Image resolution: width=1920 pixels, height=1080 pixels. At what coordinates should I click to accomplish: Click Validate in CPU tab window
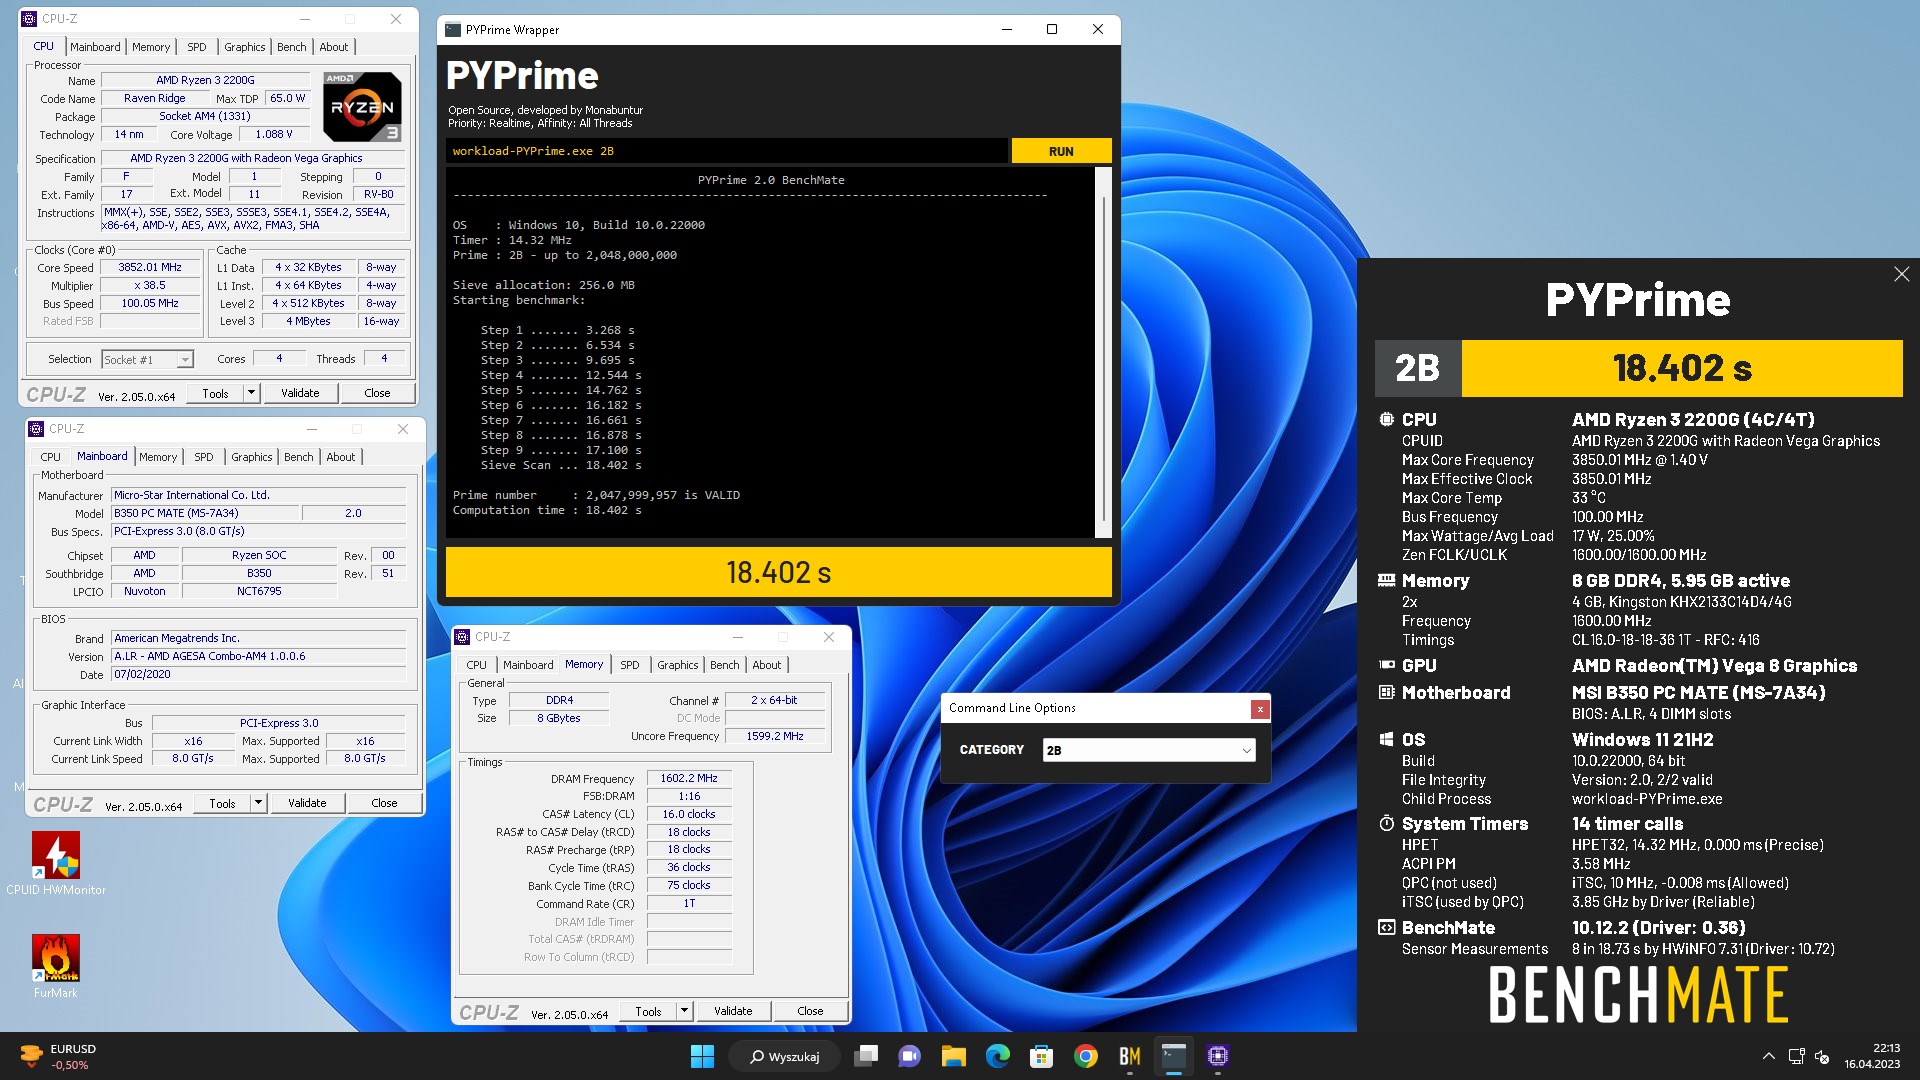pos(300,393)
